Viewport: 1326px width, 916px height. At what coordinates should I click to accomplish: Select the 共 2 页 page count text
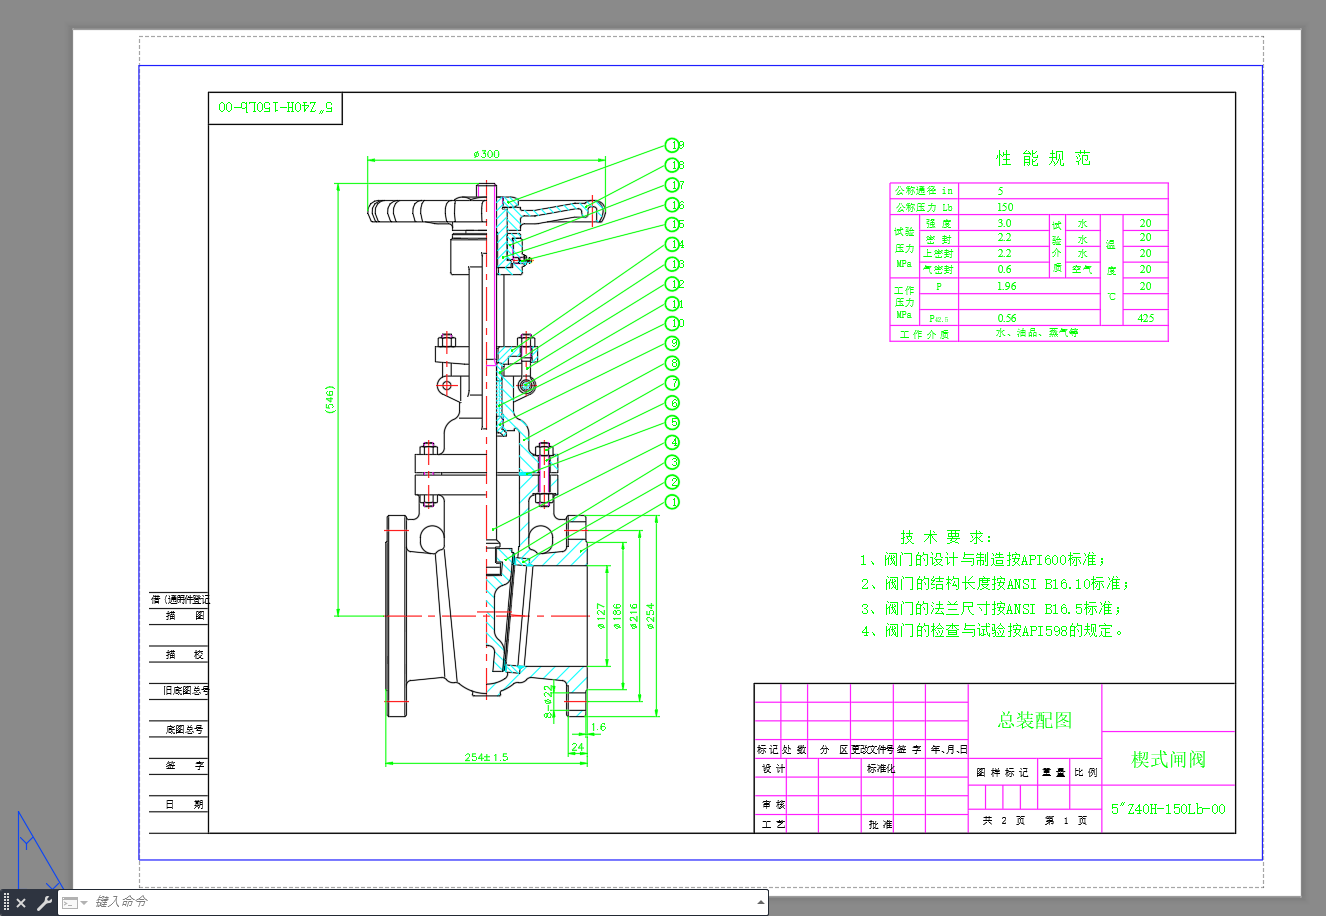pyautogui.click(x=1003, y=821)
